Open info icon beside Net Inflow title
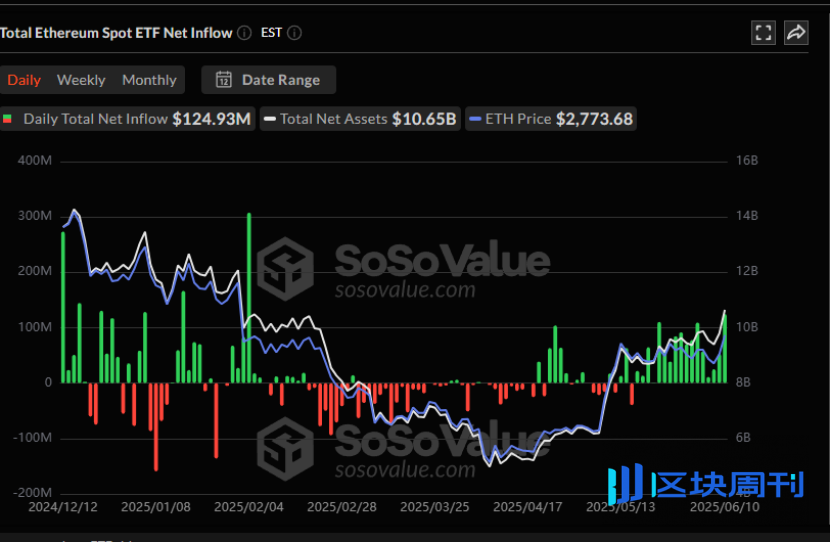830x542 pixels. (244, 33)
